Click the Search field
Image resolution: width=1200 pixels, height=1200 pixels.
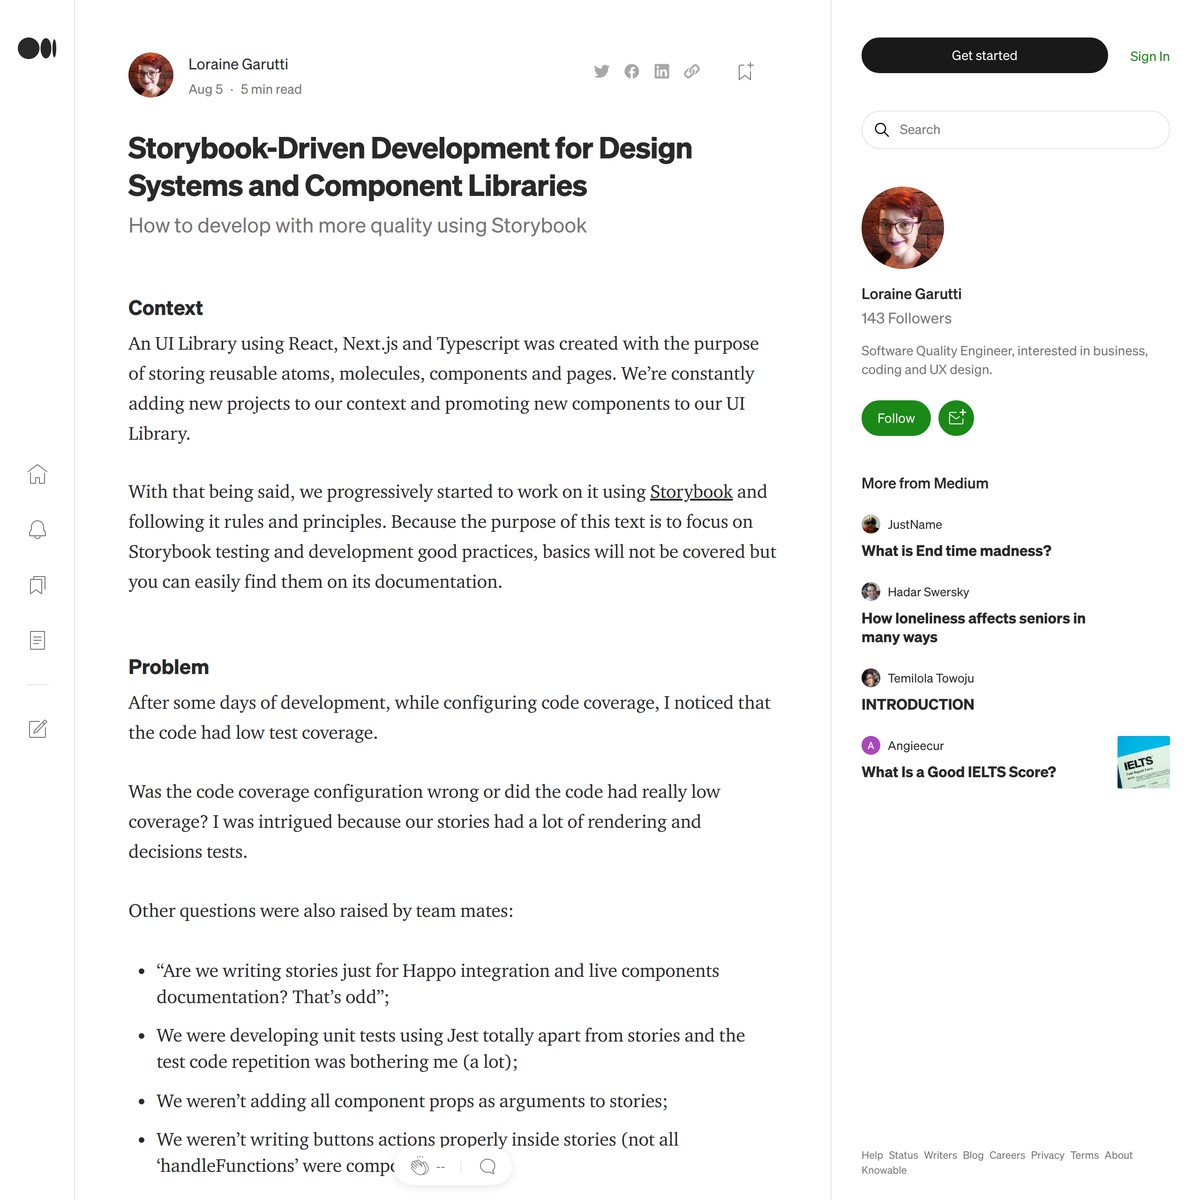(x=1014, y=130)
